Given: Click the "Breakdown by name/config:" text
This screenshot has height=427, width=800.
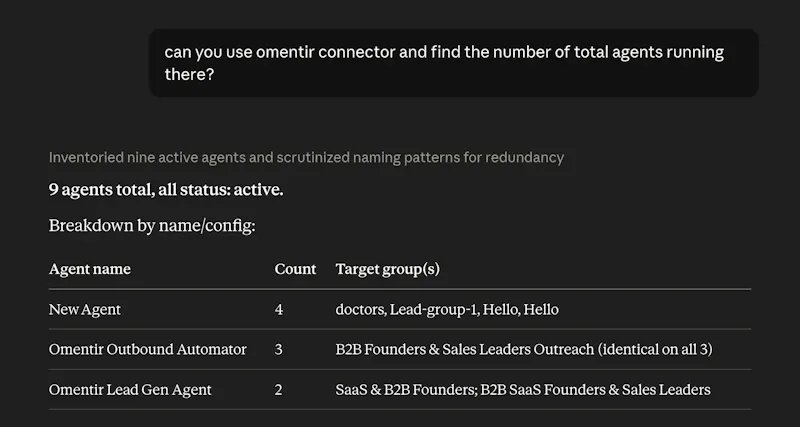Looking at the screenshot, I should pyautogui.click(x=152, y=225).
